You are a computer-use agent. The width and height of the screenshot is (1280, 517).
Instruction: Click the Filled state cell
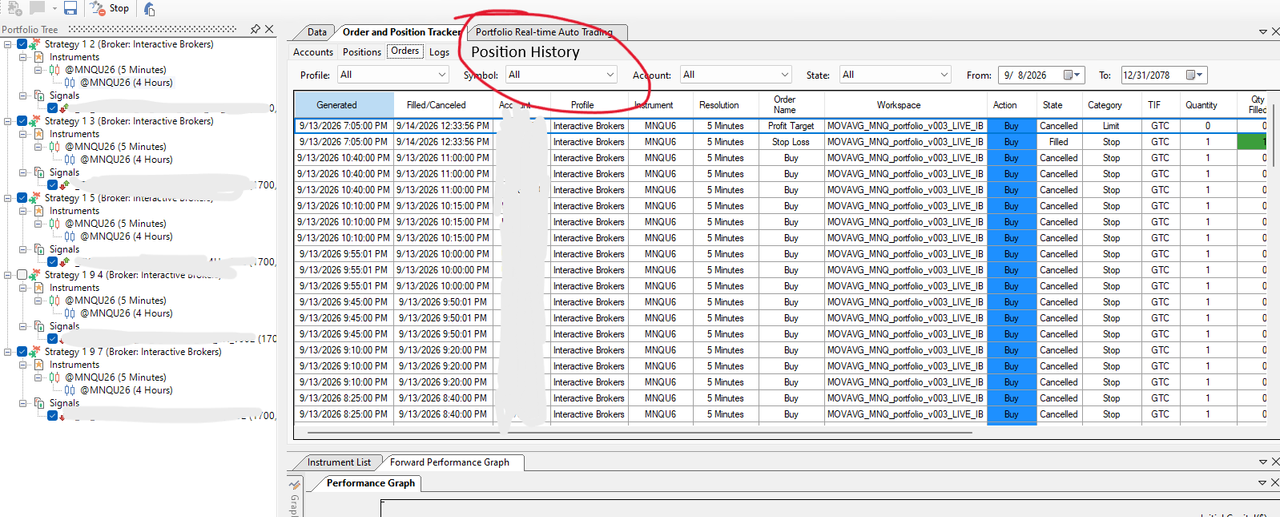click(x=1059, y=142)
